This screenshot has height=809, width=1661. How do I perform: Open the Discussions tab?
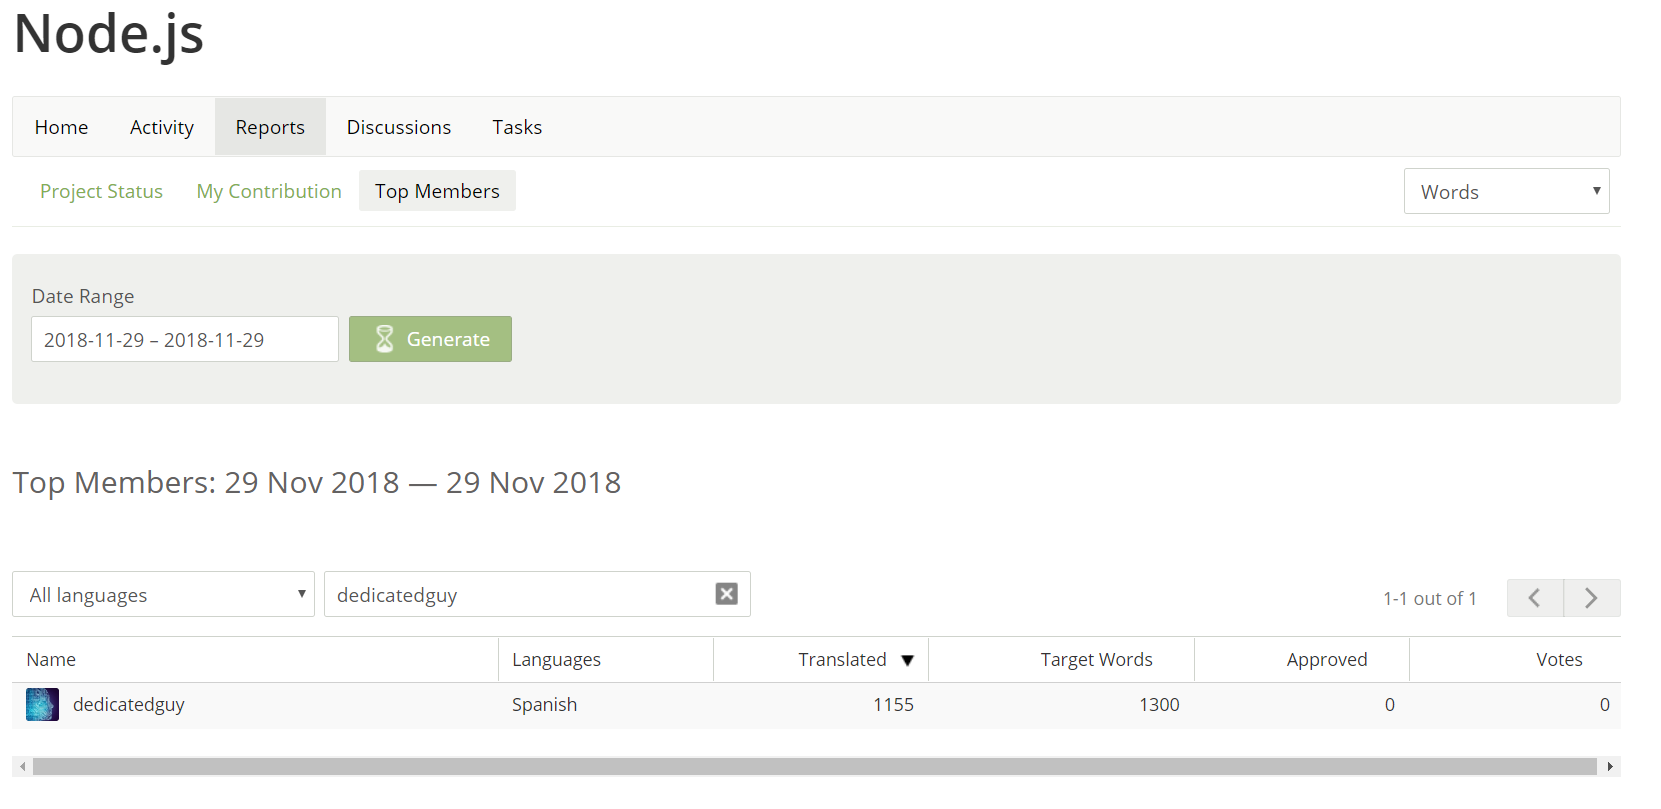click(x=399, y=127)
